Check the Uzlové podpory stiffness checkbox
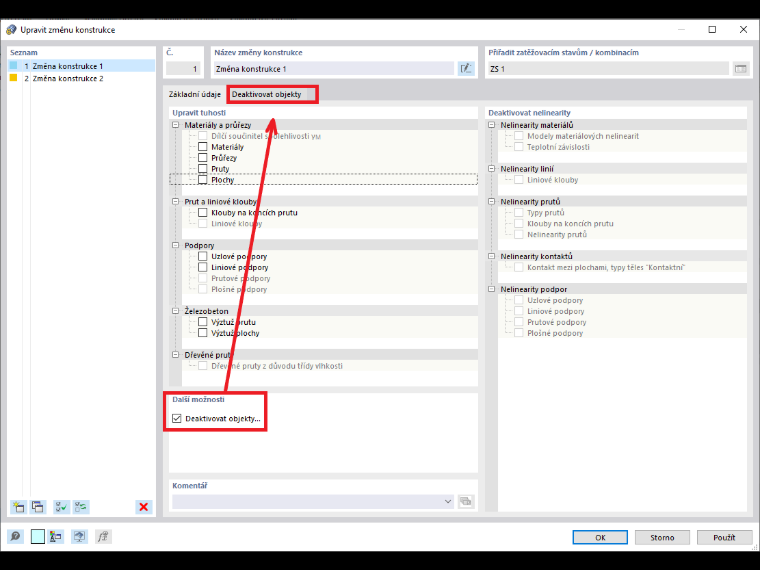Image resolution: width=760 pixels, height=570 pixels. 203,256
